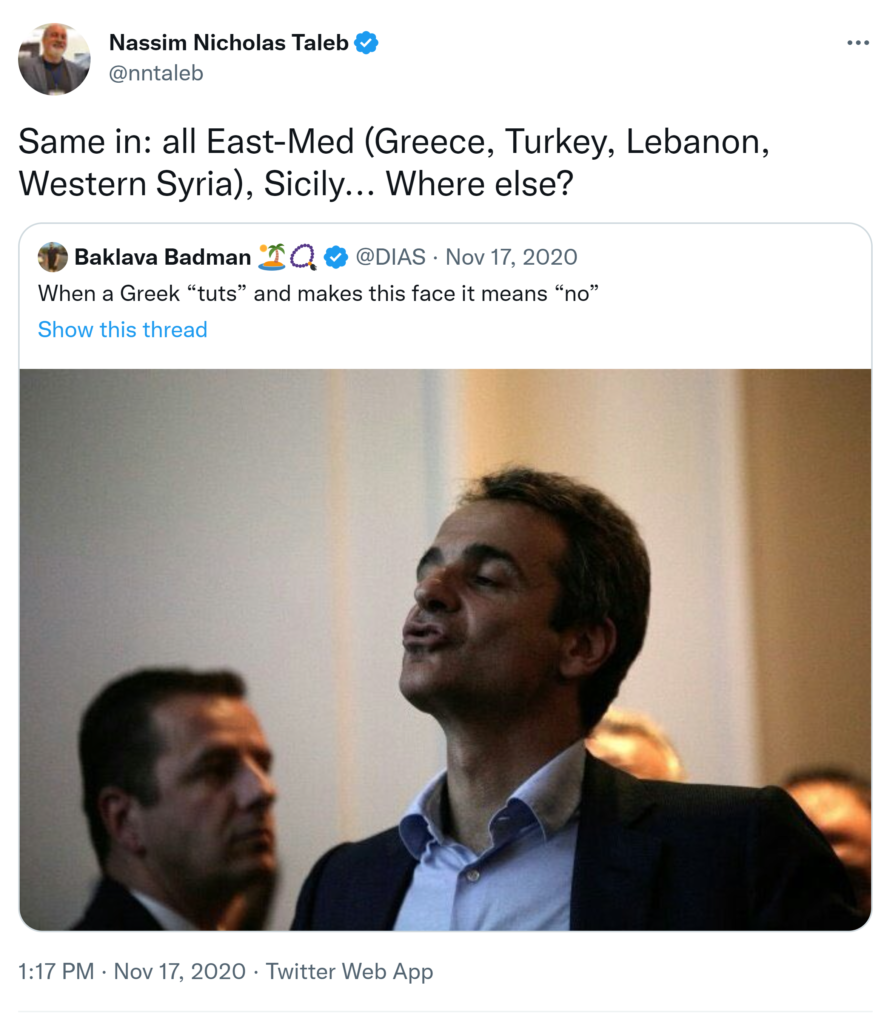The width and height of the screenshot is (884, 1024).
Task: Click Nassim Nicholas Taleb's profile avatar
Action: [x=54, y=59]
